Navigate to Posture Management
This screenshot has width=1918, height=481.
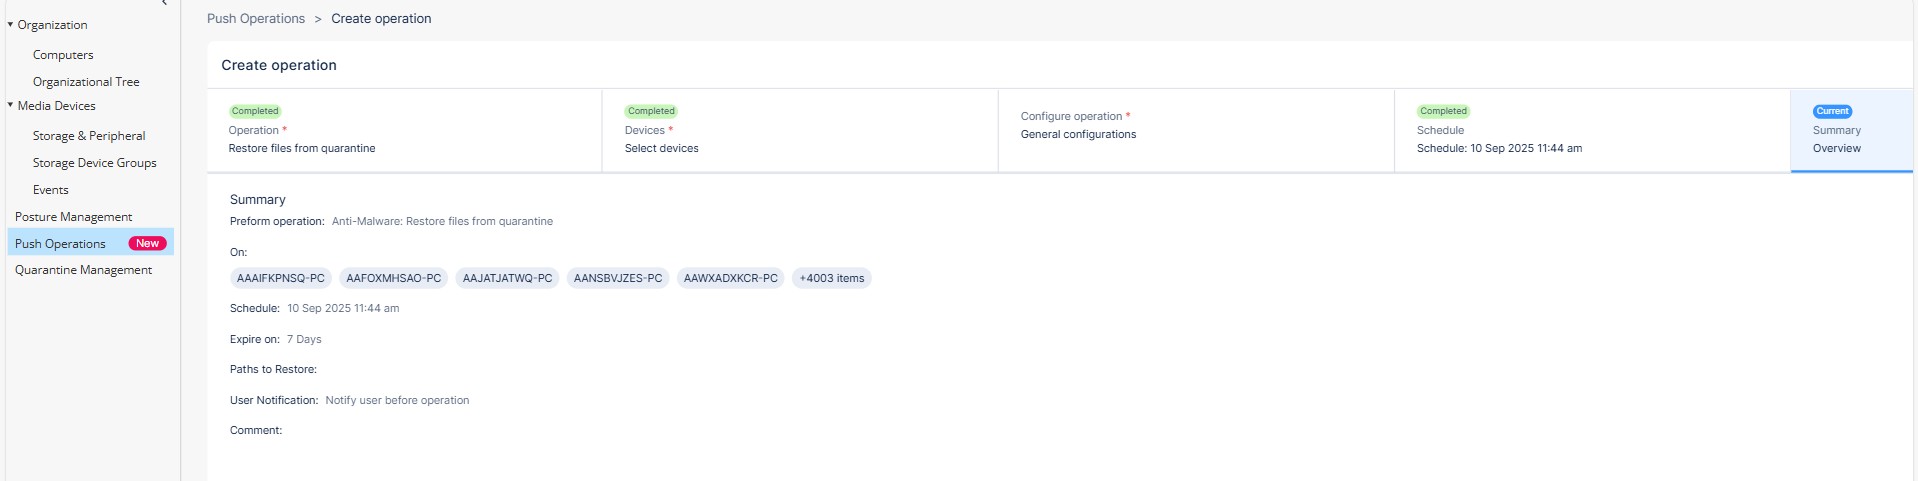(73, 217)
